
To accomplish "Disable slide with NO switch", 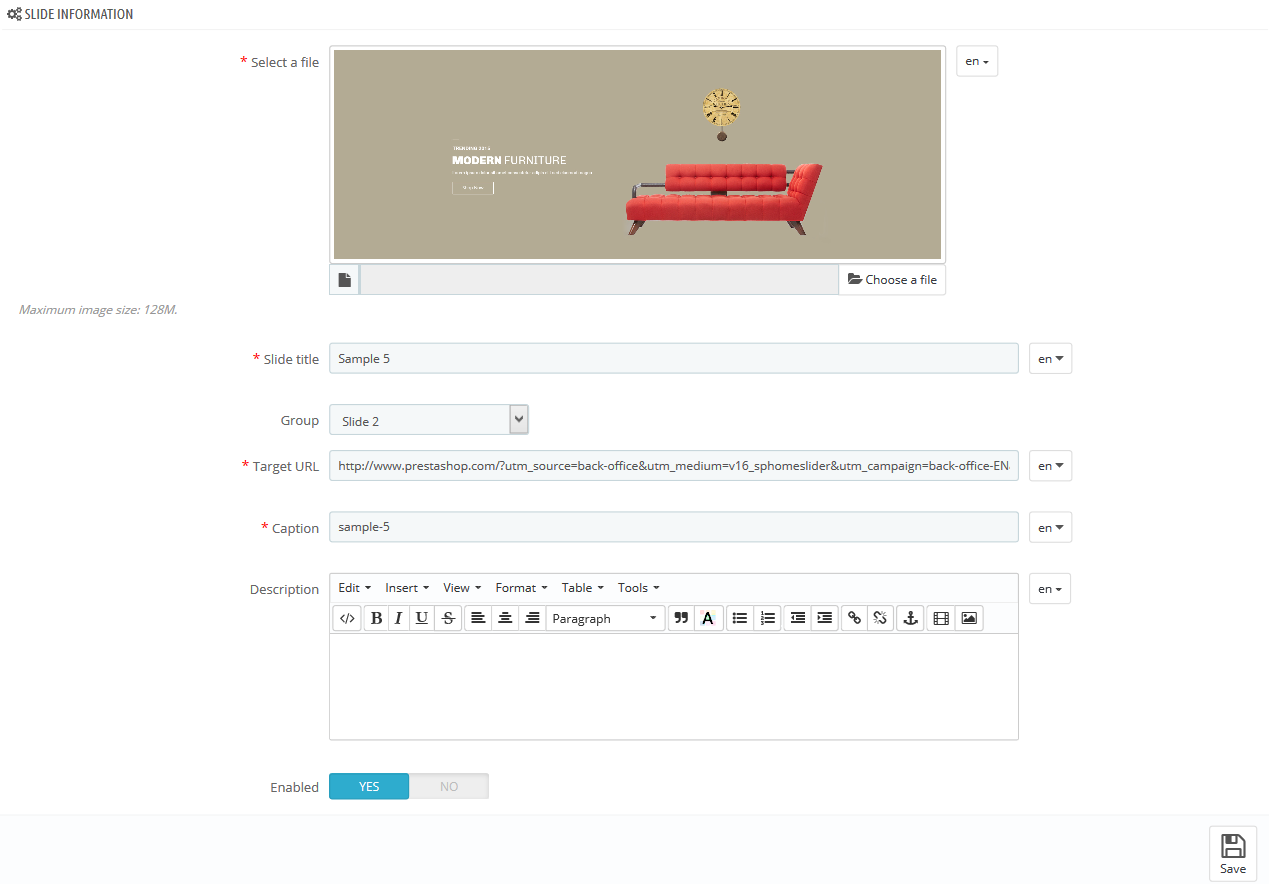I will click(x=449, y=786).
